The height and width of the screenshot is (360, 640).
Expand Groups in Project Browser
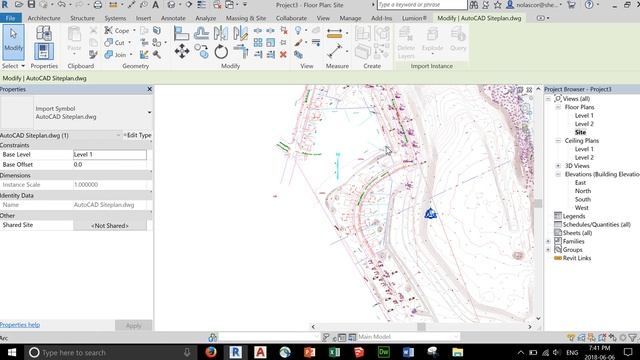point(548,250)
